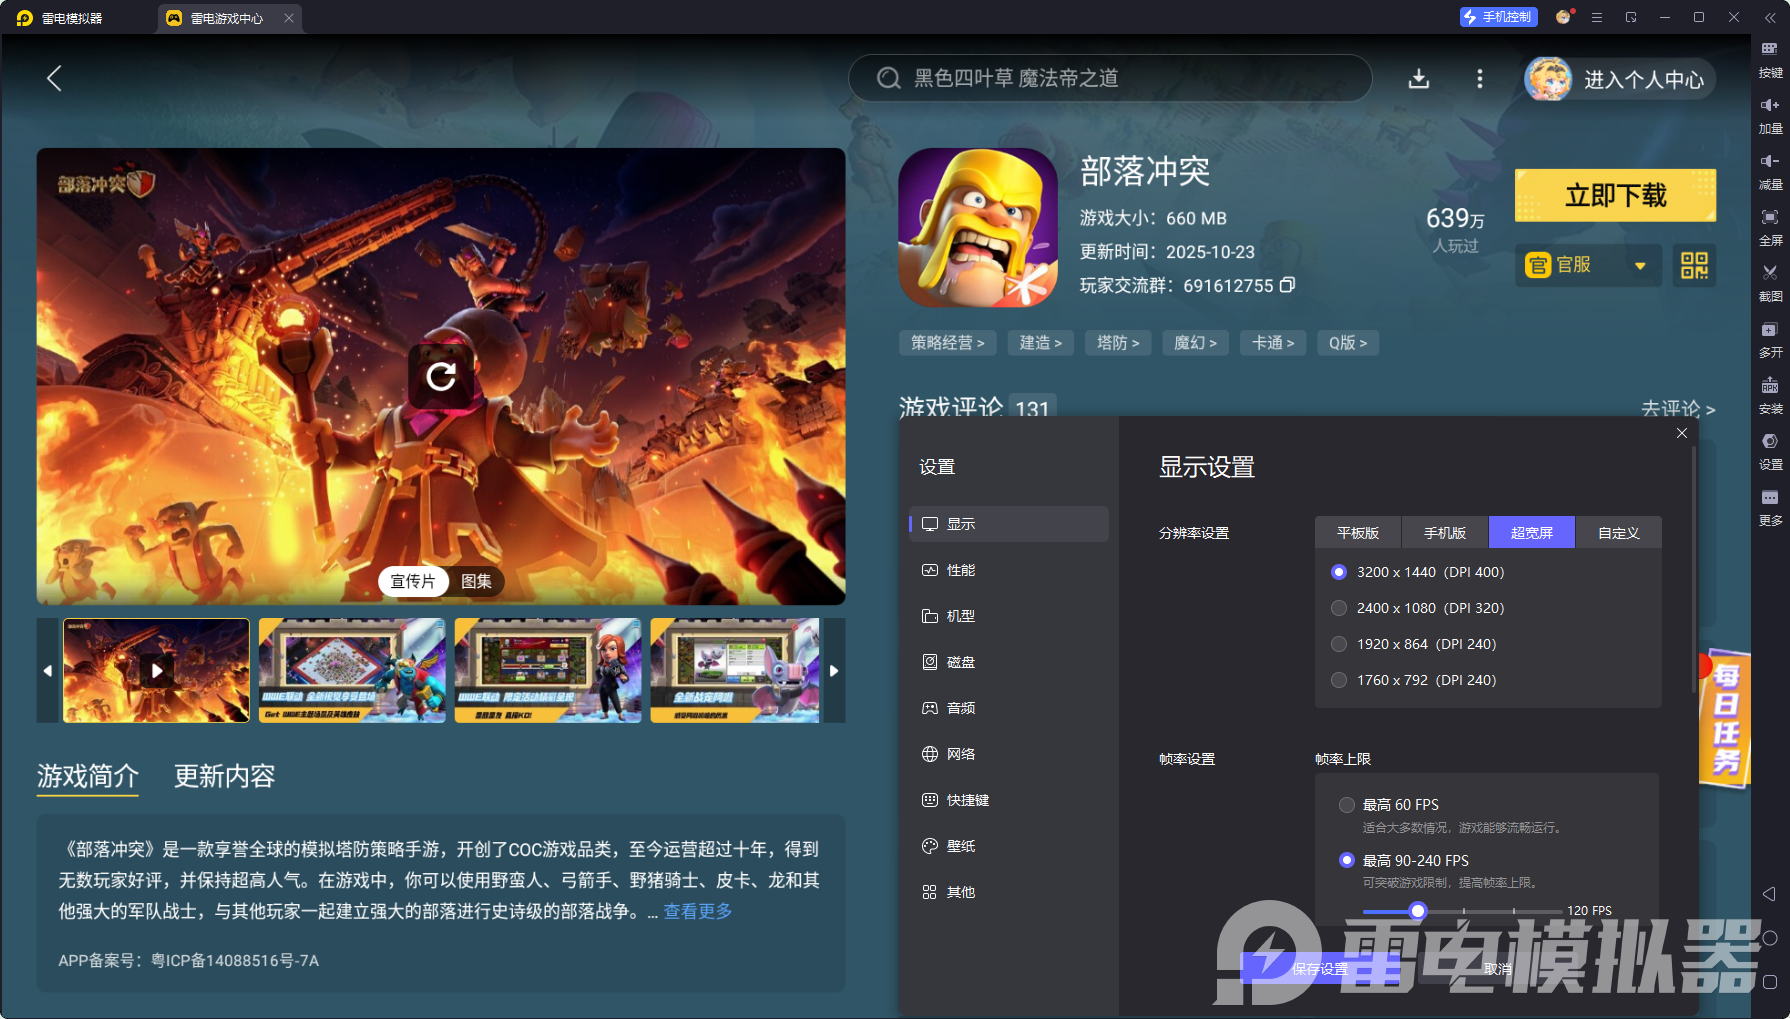The height and width of the screenshot is (1019, 1790).
Task: Open the 网络 settings section
Action: (x=1008, y=754)
